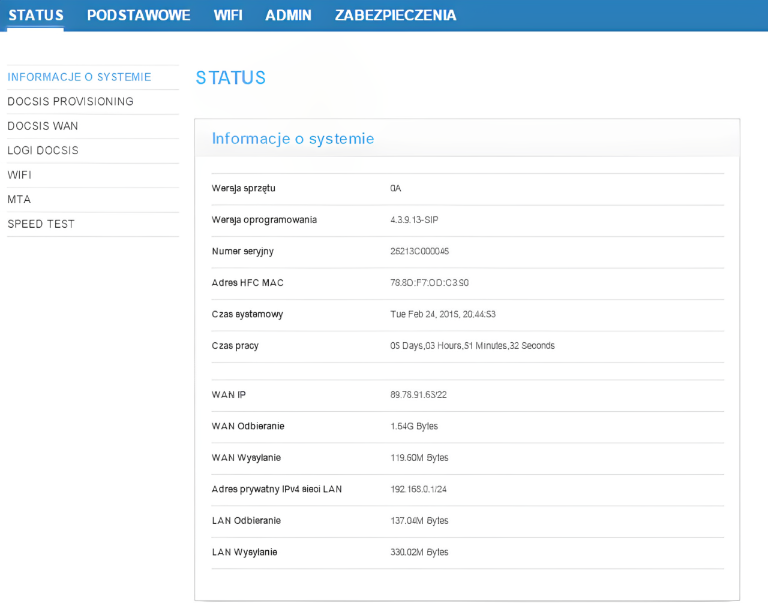Click the software version value 4.3.9.13-SIP
Image resolution: width=768 pixels, height=603 pixels.
(x=414, y=220)
